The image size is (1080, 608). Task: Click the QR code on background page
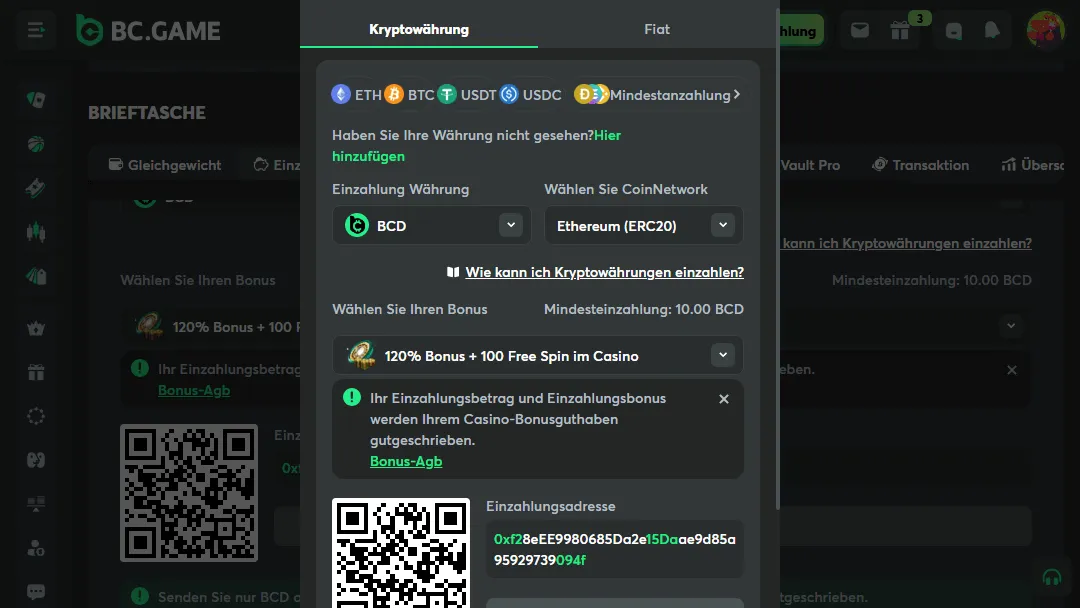coord(189,493)
